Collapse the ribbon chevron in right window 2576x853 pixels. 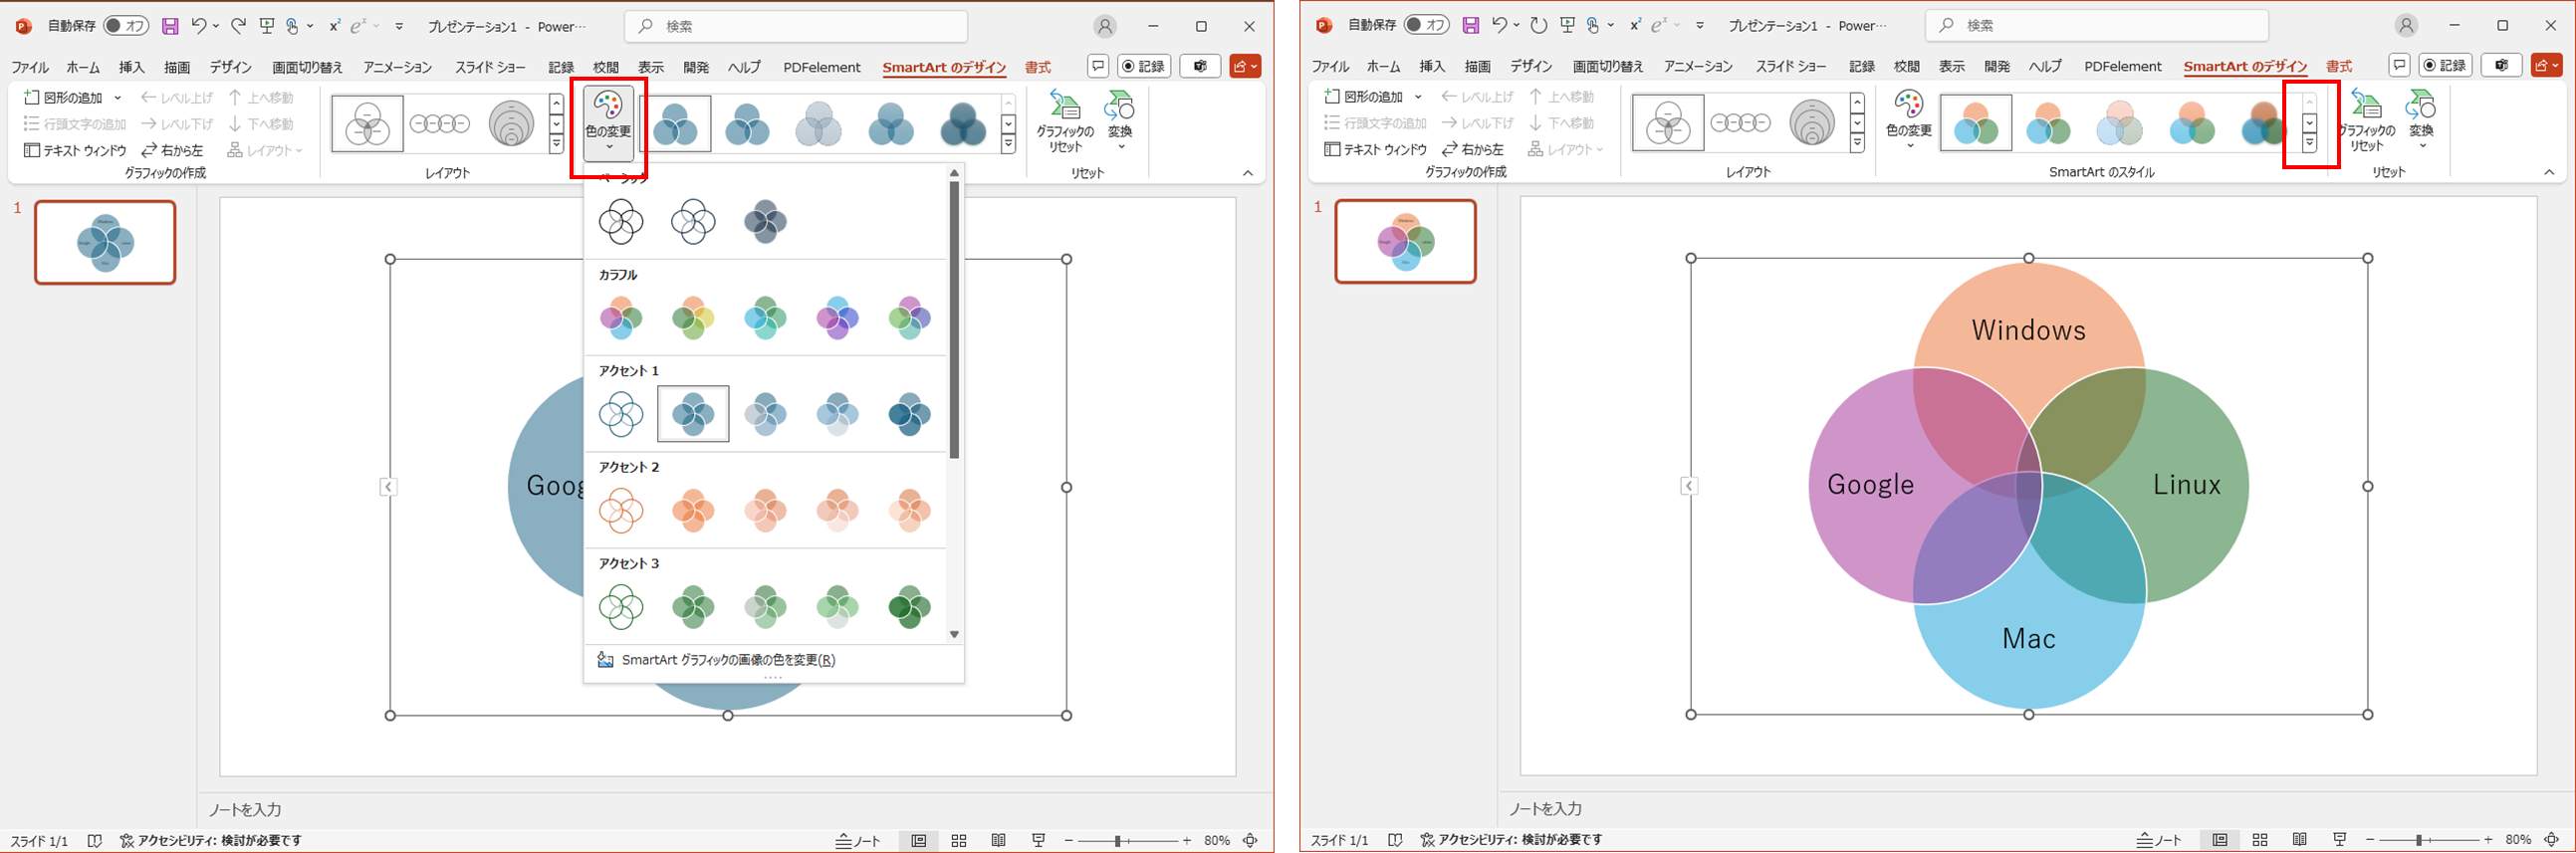point(2549,172)
